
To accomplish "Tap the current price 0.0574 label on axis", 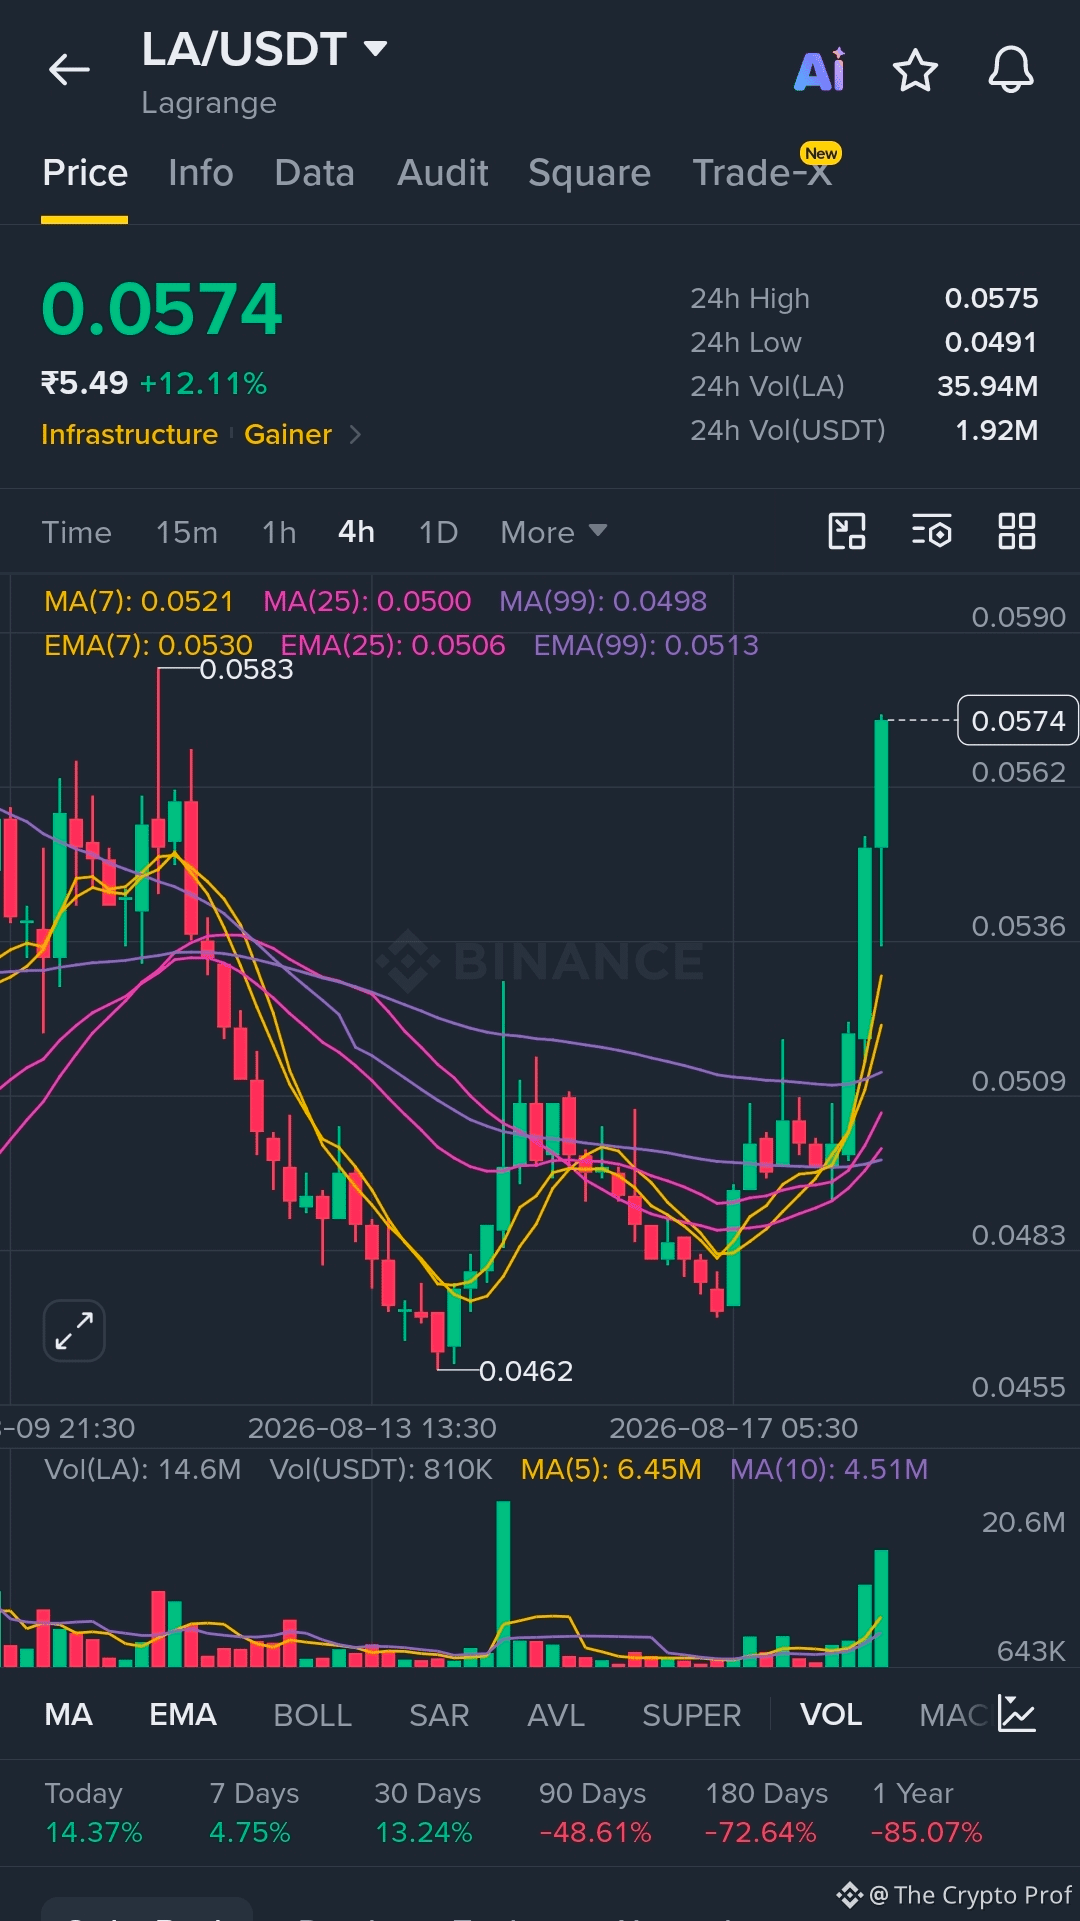I will 1018,721.
